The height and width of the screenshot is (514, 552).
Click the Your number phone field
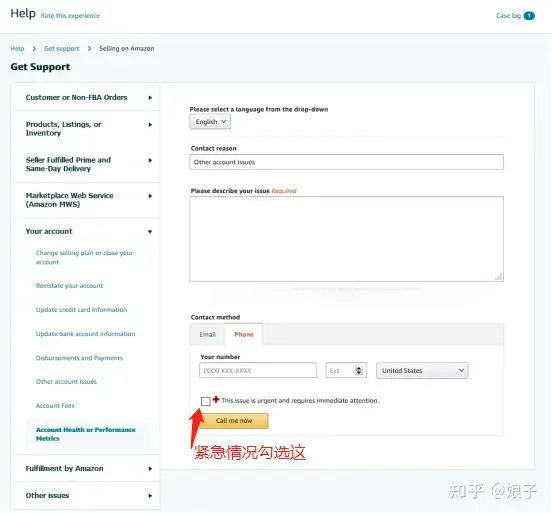(x=258, y=370)
